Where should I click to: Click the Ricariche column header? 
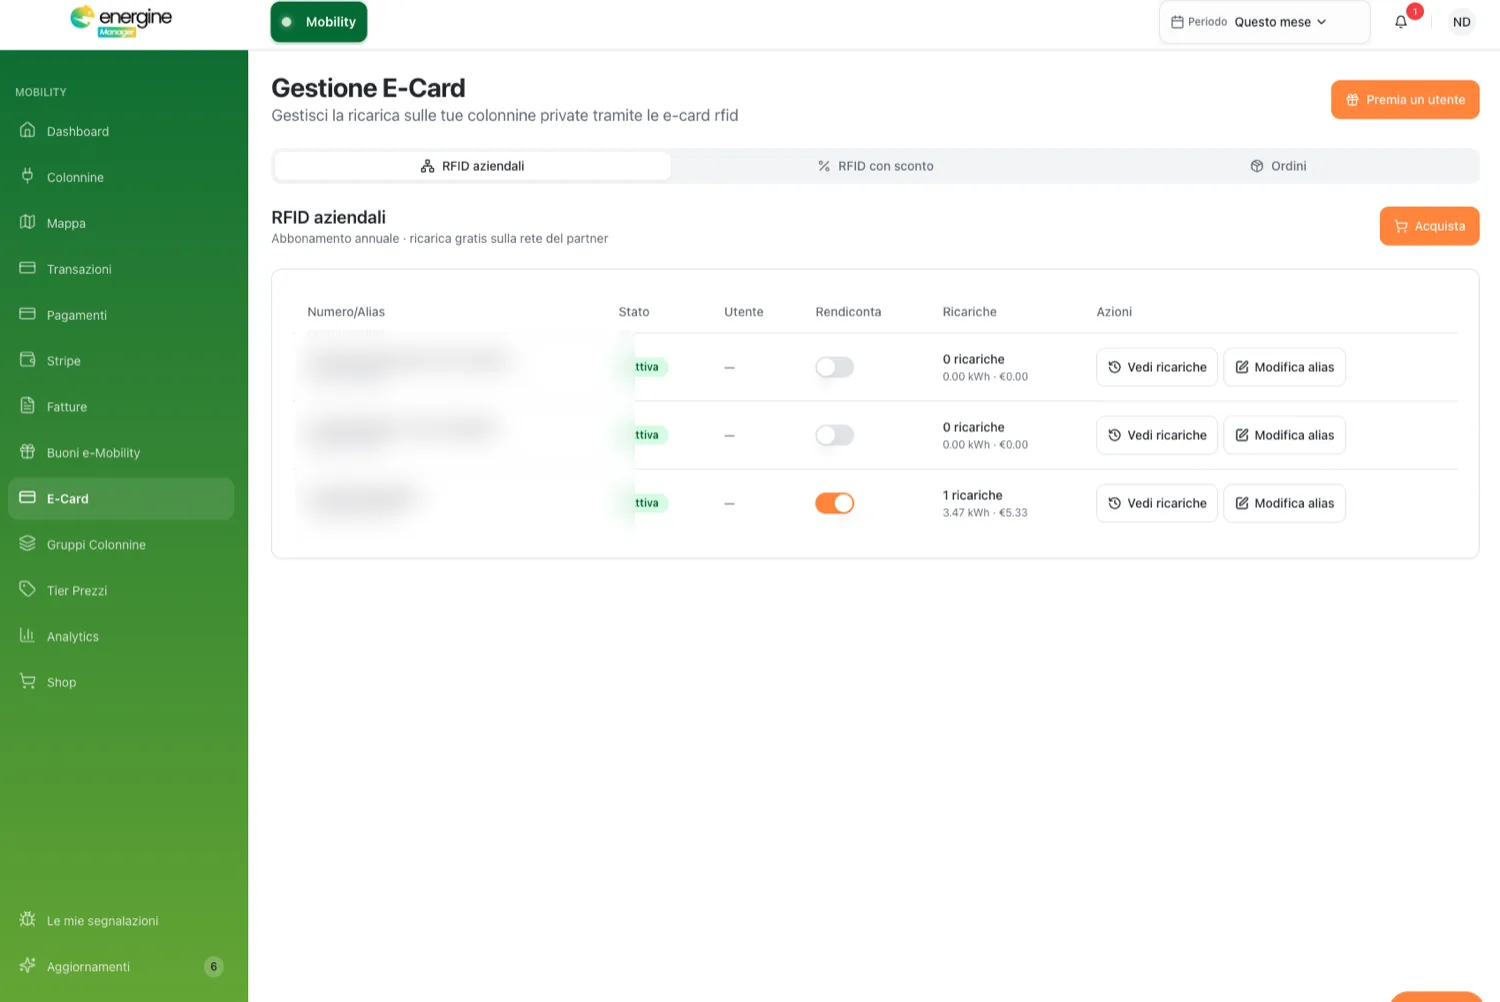tap(969, 312)
